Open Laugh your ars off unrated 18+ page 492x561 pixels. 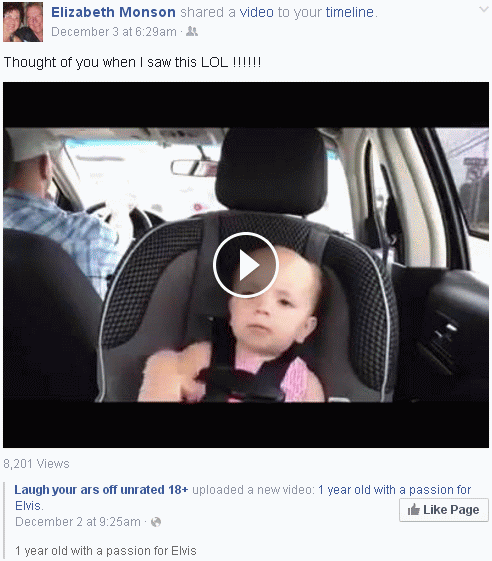101,489
